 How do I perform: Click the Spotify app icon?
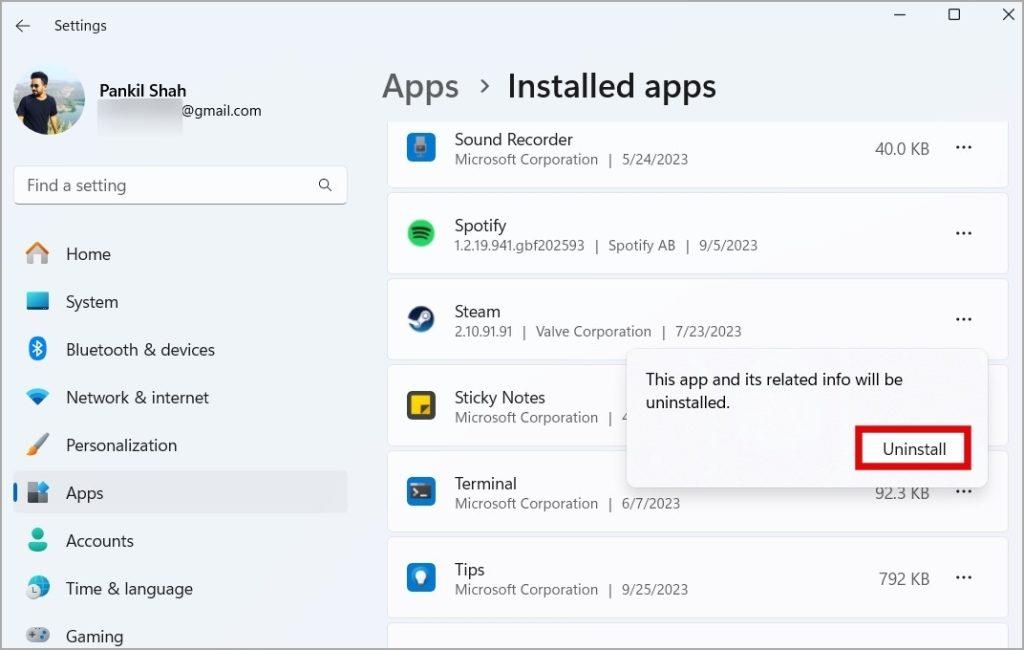(421, 233)
